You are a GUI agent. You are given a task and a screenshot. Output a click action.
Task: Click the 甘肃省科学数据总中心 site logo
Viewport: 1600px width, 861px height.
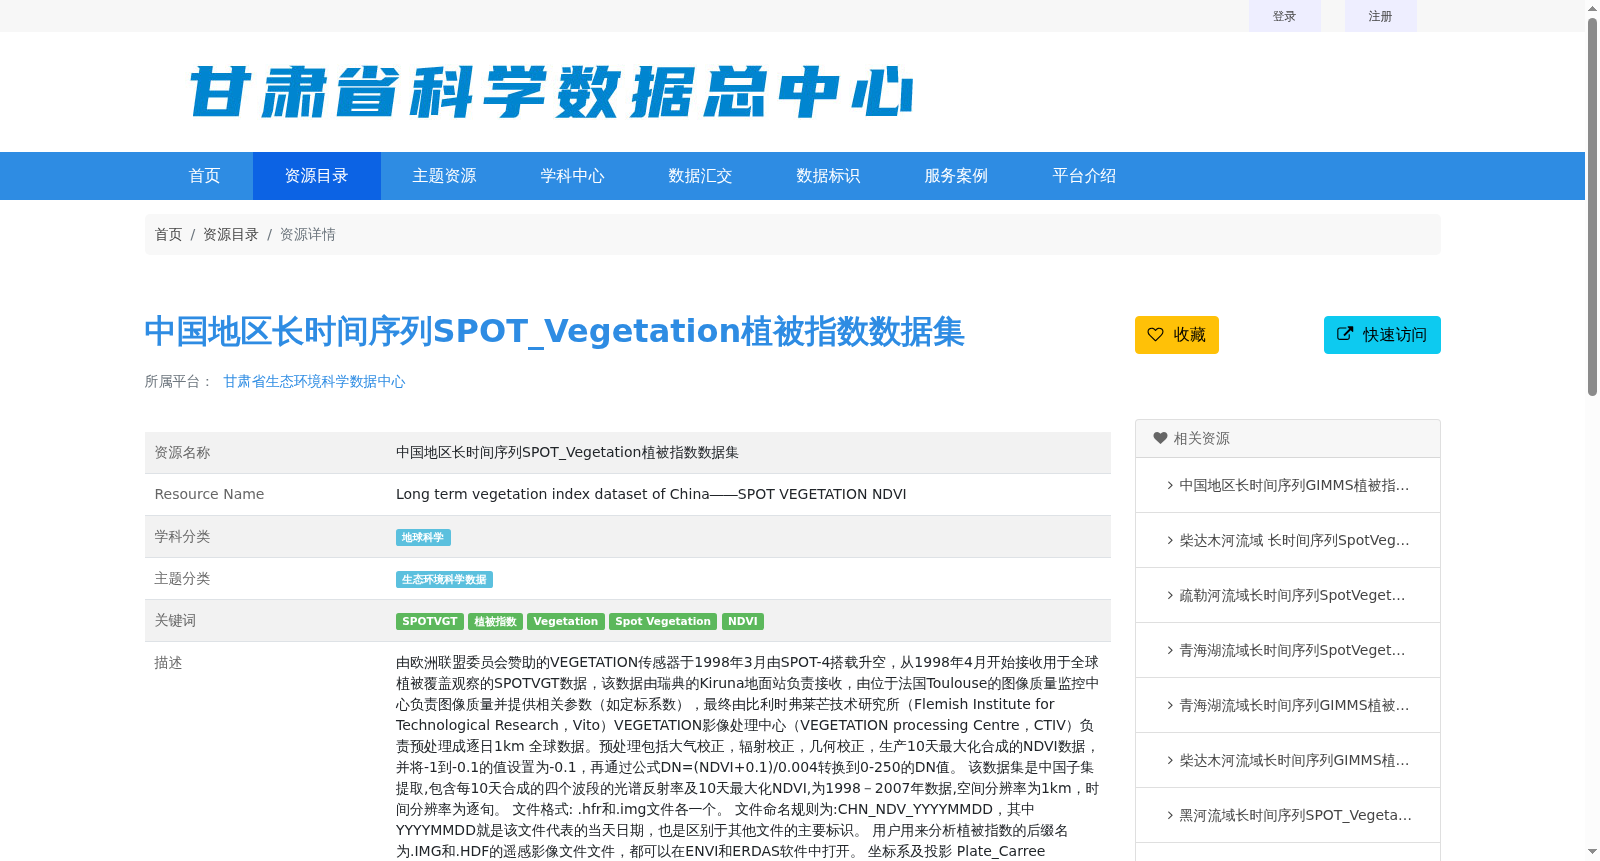pos(551,92)
